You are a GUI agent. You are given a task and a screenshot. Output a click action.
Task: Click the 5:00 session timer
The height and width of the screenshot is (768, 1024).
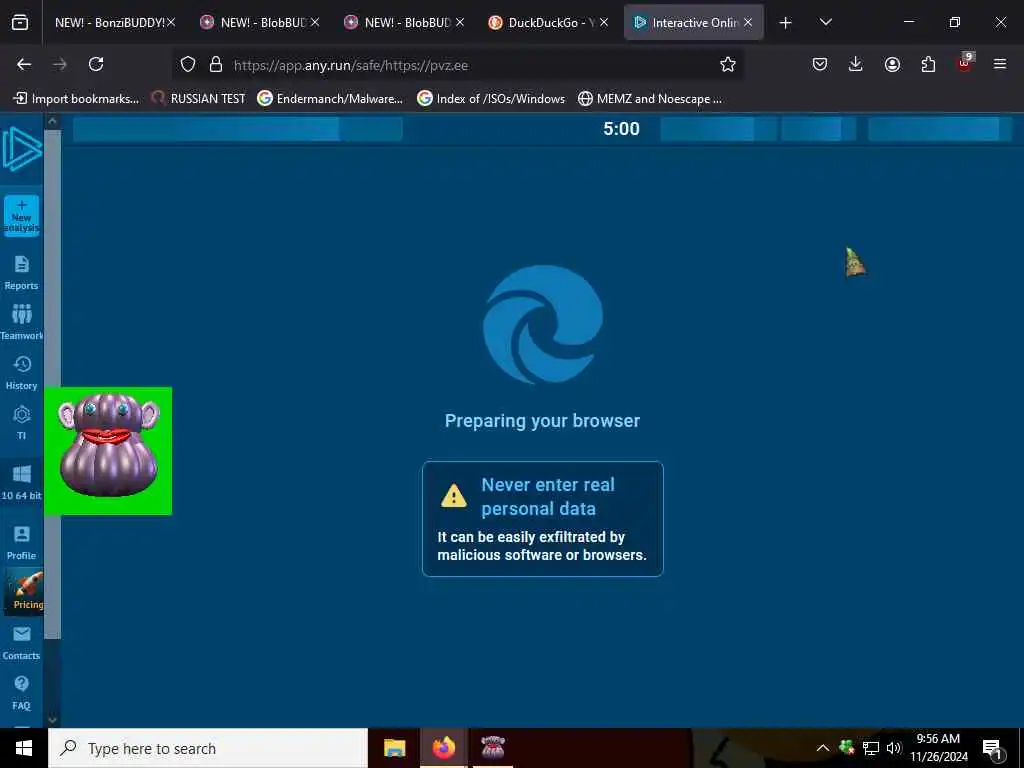[621, 129]
